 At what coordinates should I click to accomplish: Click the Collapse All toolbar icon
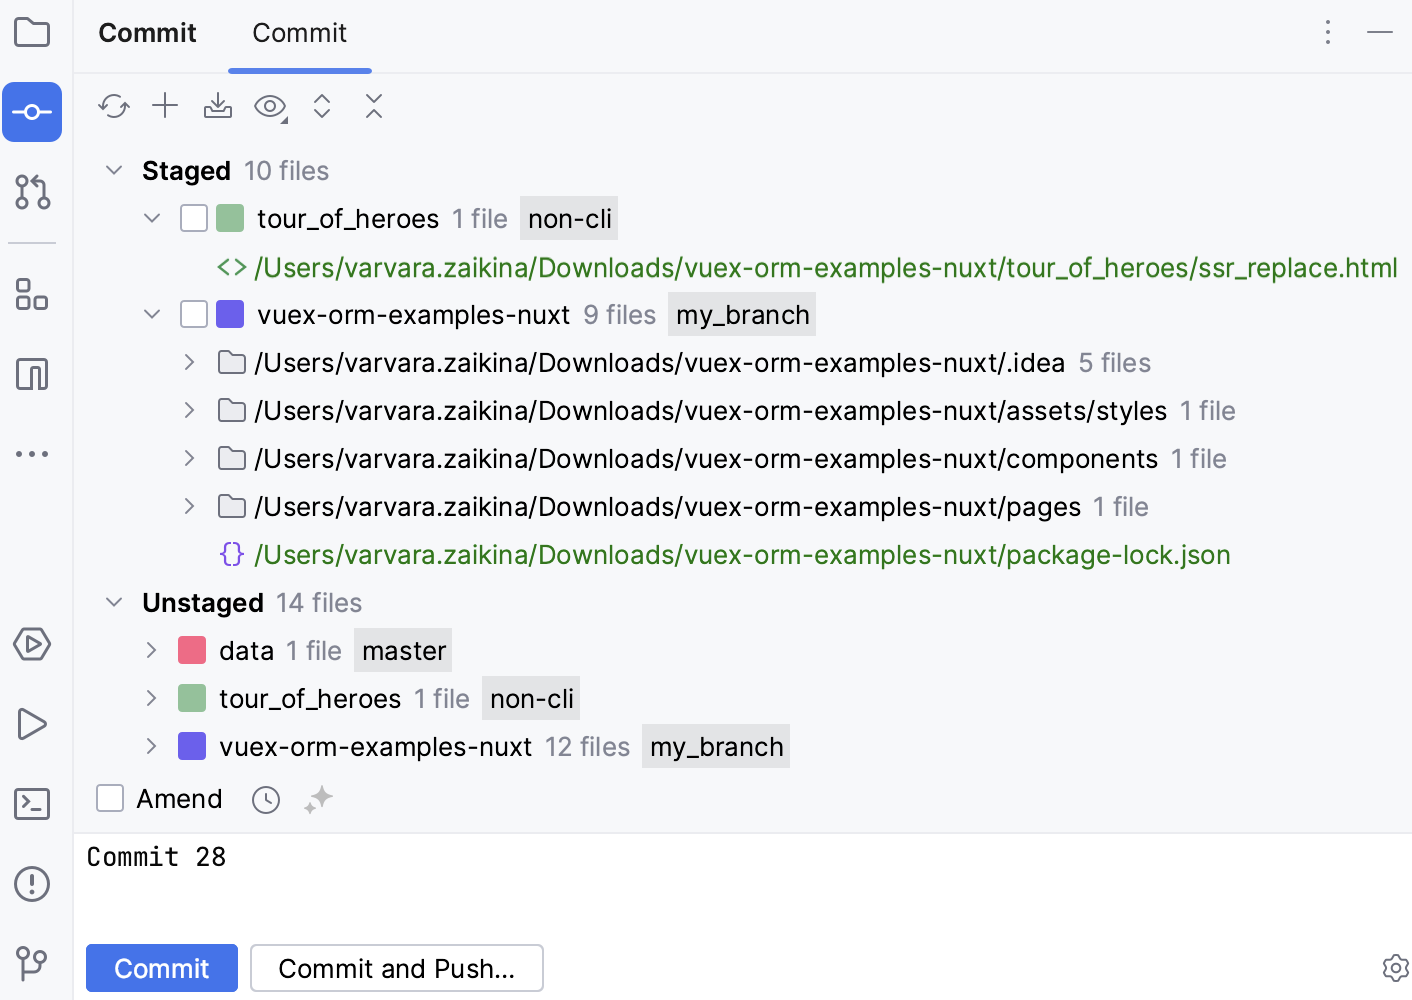coord(374,106)
